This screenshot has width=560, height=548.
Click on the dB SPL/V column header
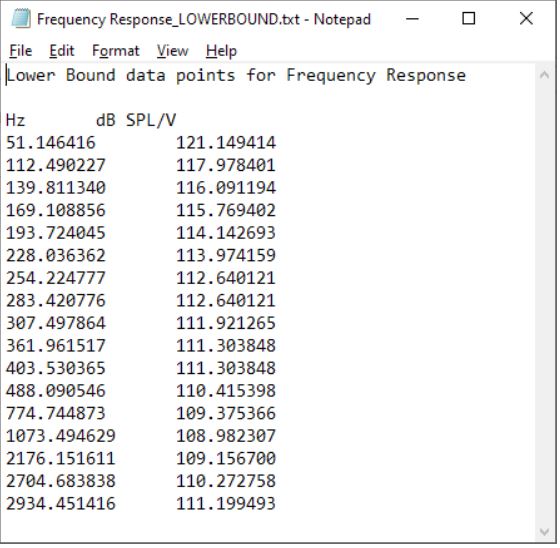pos(136,120)
